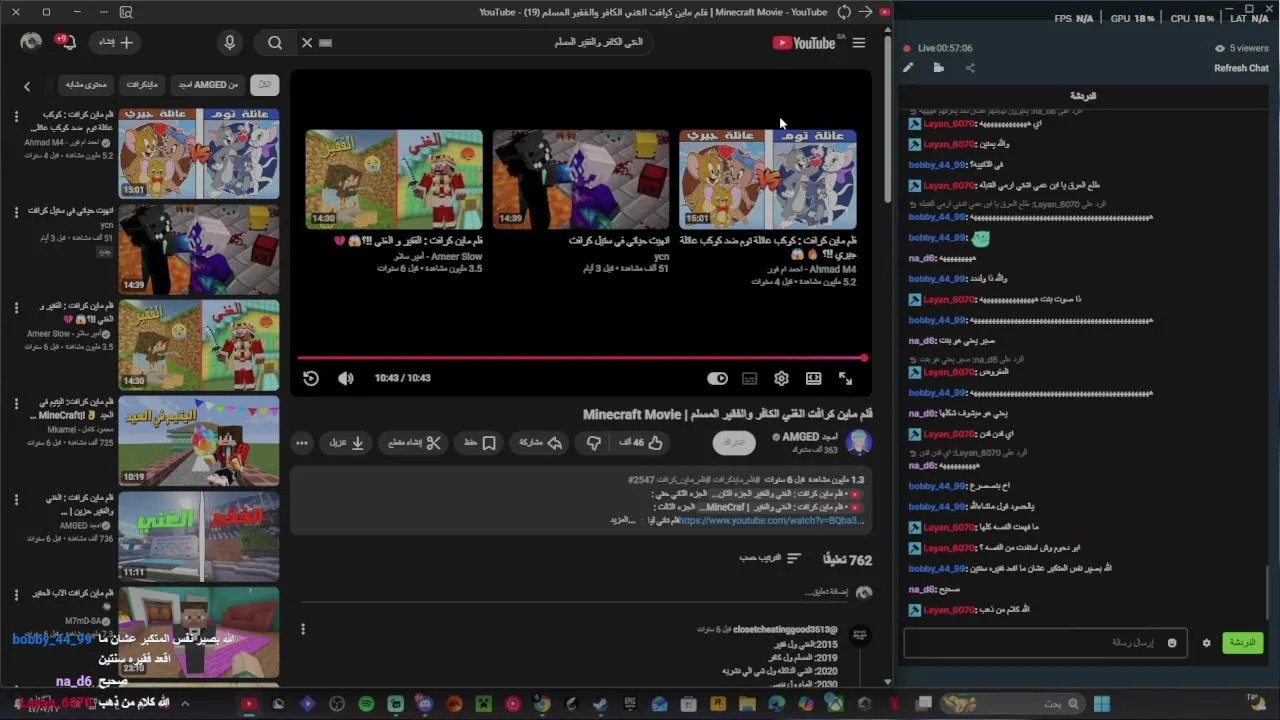
Task: Click the magnifier search button
Action: coord(275,43)
